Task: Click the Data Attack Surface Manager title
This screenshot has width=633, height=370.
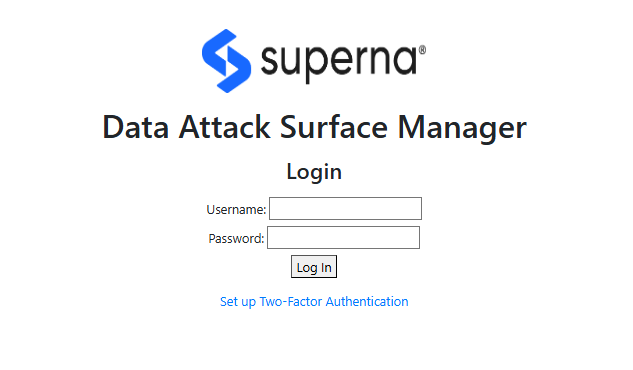Action: [x=314, y=128]
